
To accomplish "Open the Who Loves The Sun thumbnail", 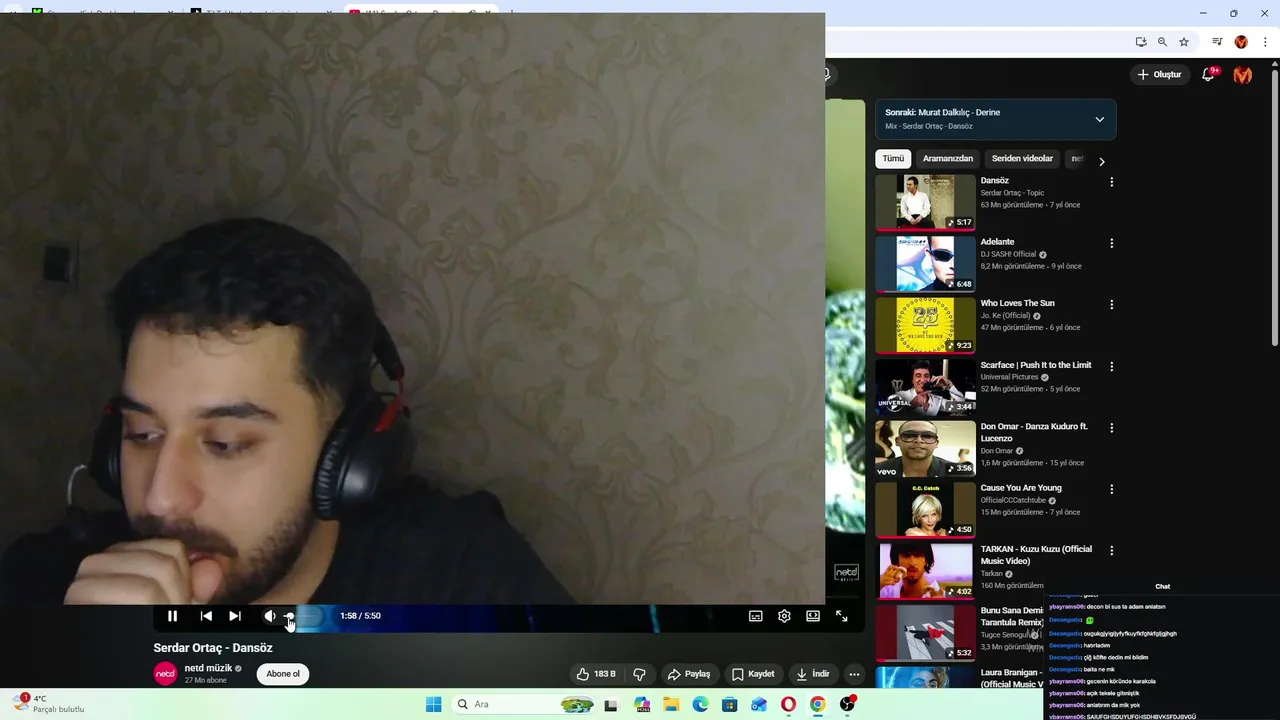I will click(x=925, y=325).
